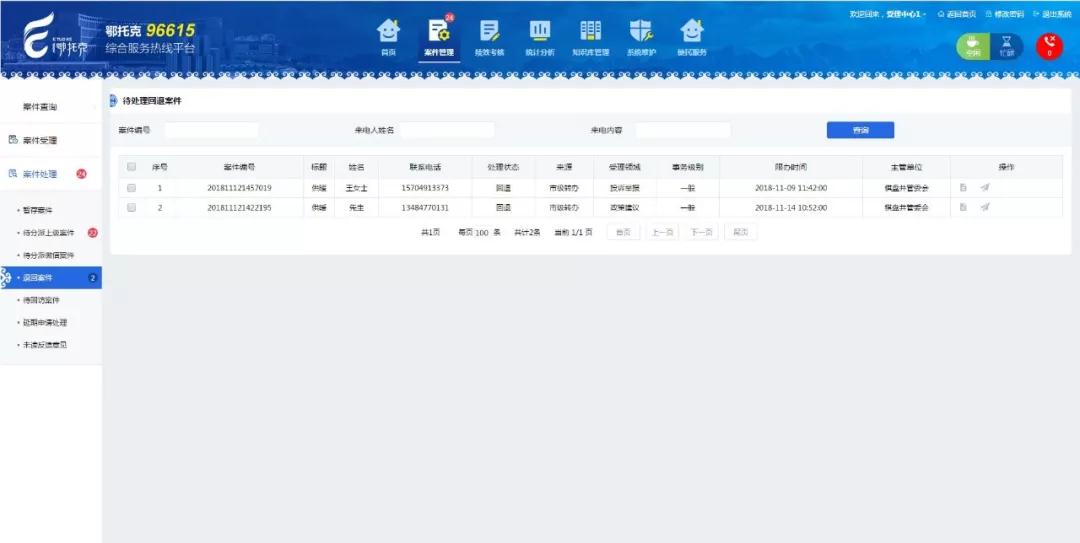Viewport: 1080px width, 543px height.
Task: Click the 知识库管理 knowledge base icon
Action: pos(590,34)
